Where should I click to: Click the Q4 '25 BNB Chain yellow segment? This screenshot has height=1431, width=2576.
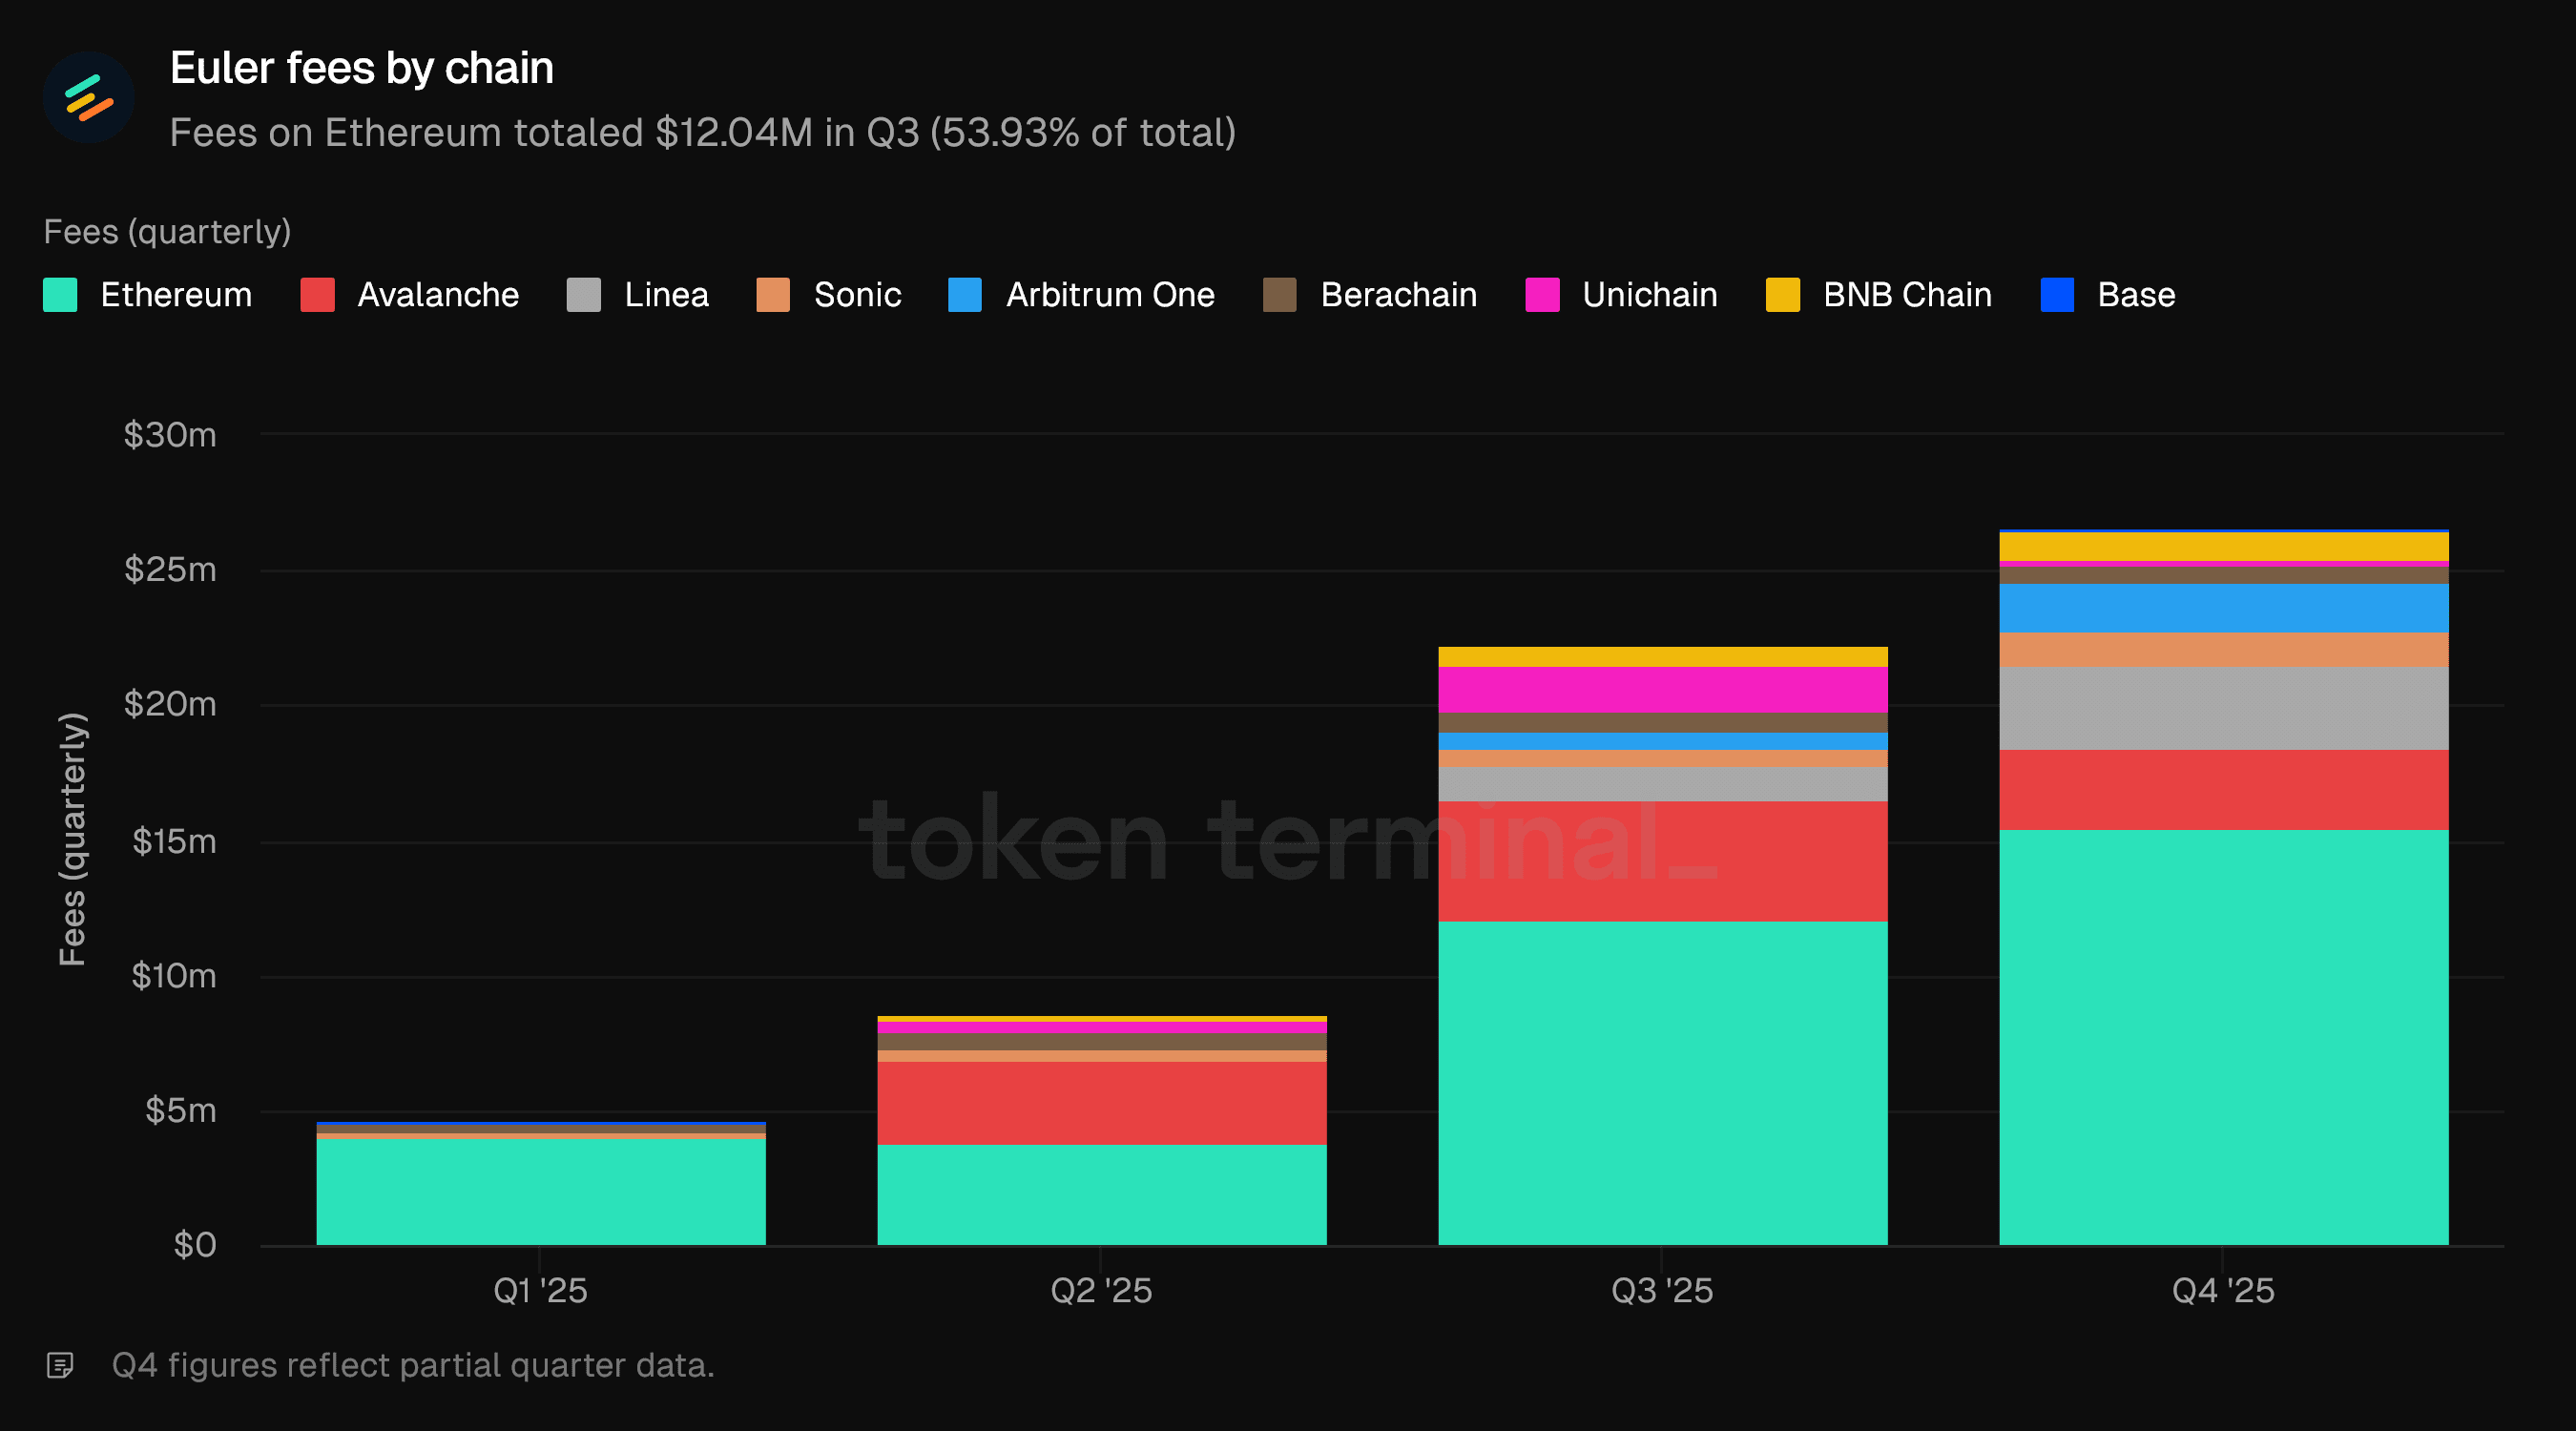coord(2223,546)
